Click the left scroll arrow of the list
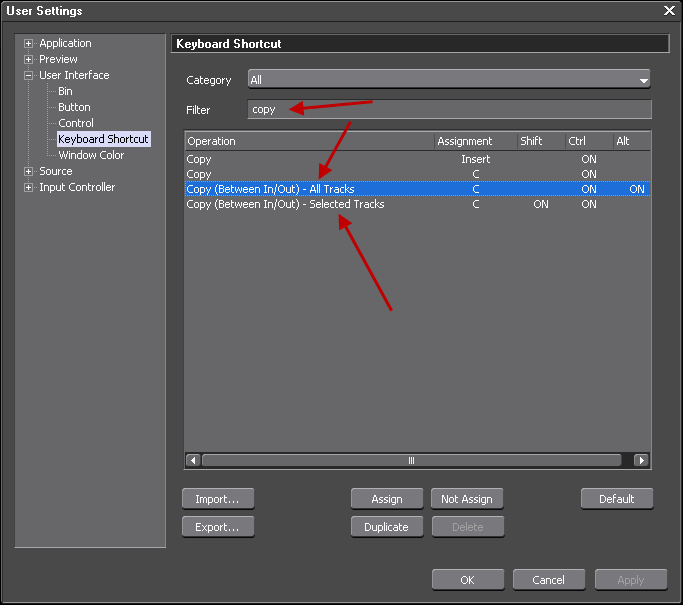The height and width of the screenshot is (605, 683). click(193, 460)
